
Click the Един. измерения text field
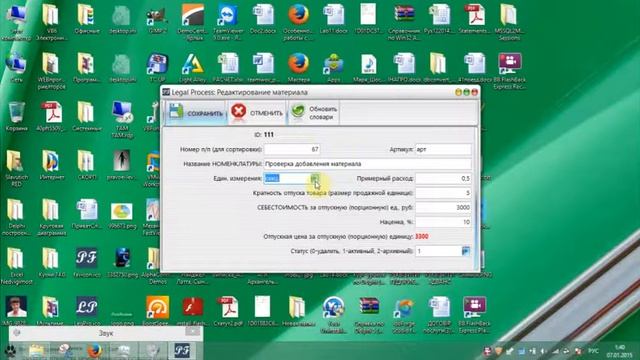287,178
